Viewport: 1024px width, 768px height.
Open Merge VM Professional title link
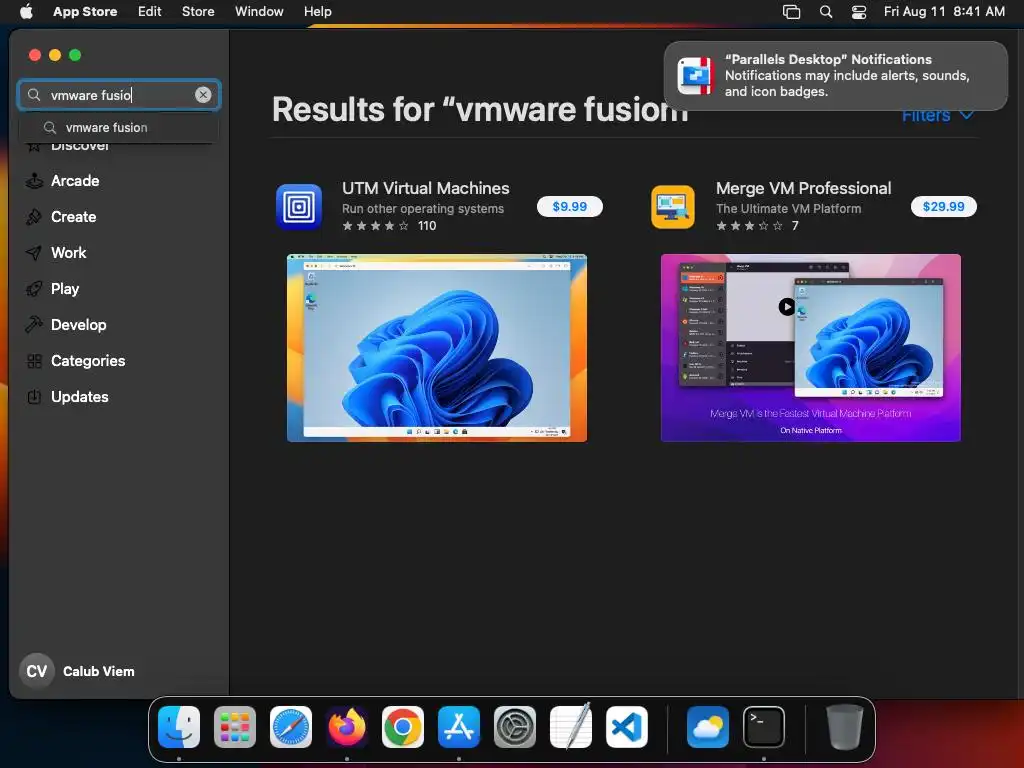pos(803,188)
